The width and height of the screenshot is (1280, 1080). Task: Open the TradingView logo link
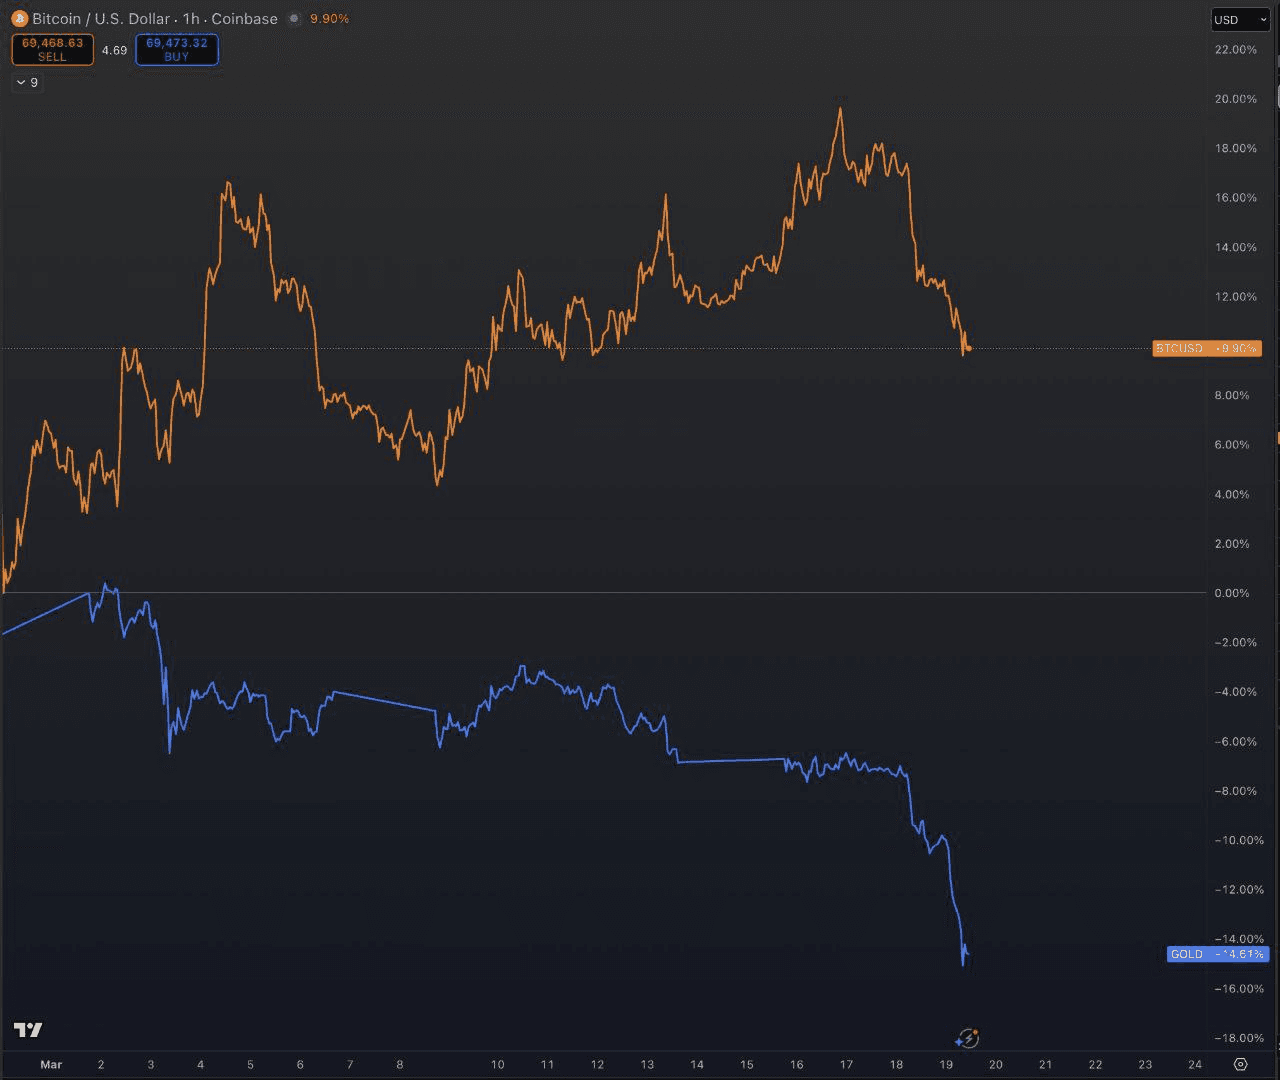[28, 1030]
